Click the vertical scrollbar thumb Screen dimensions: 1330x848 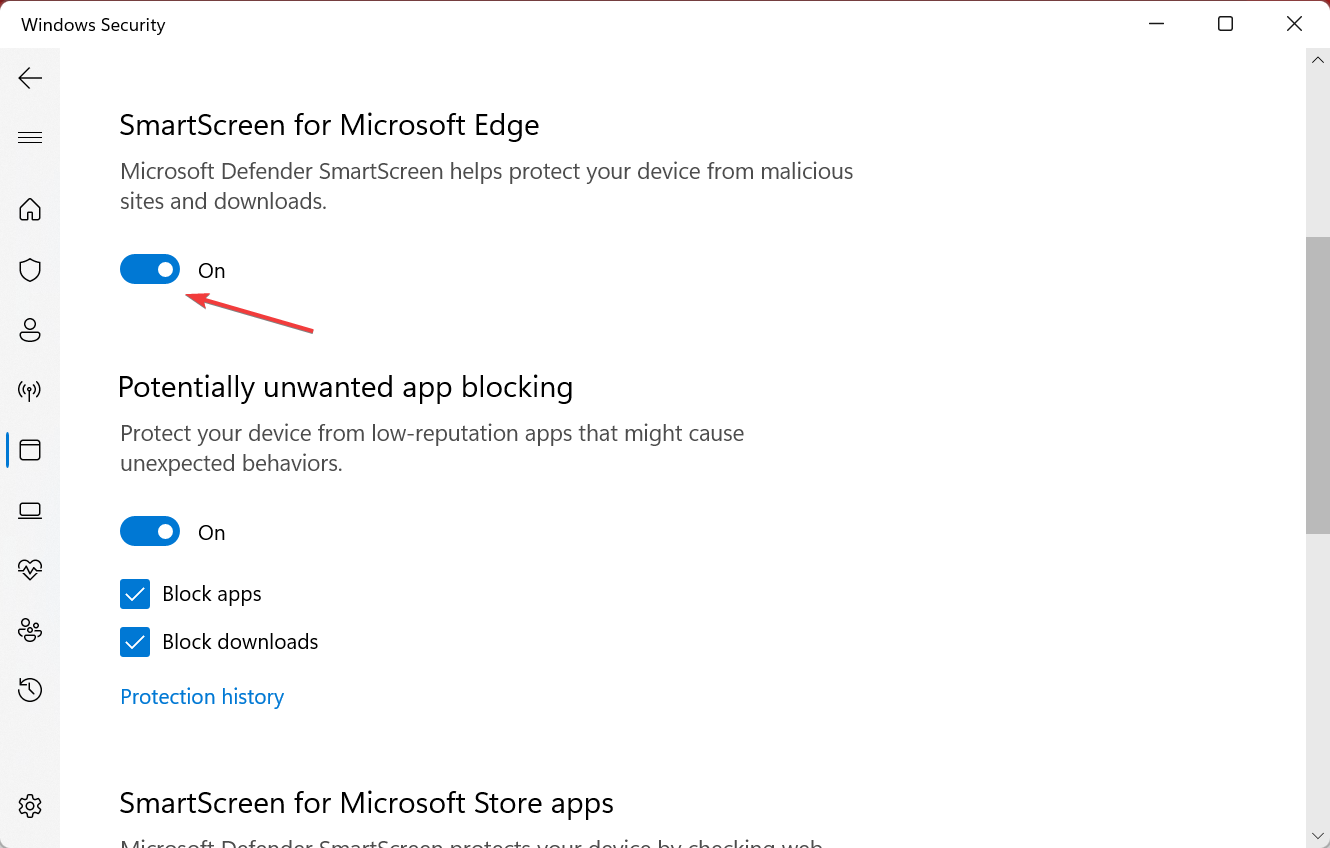click(x=1318, y=385)
